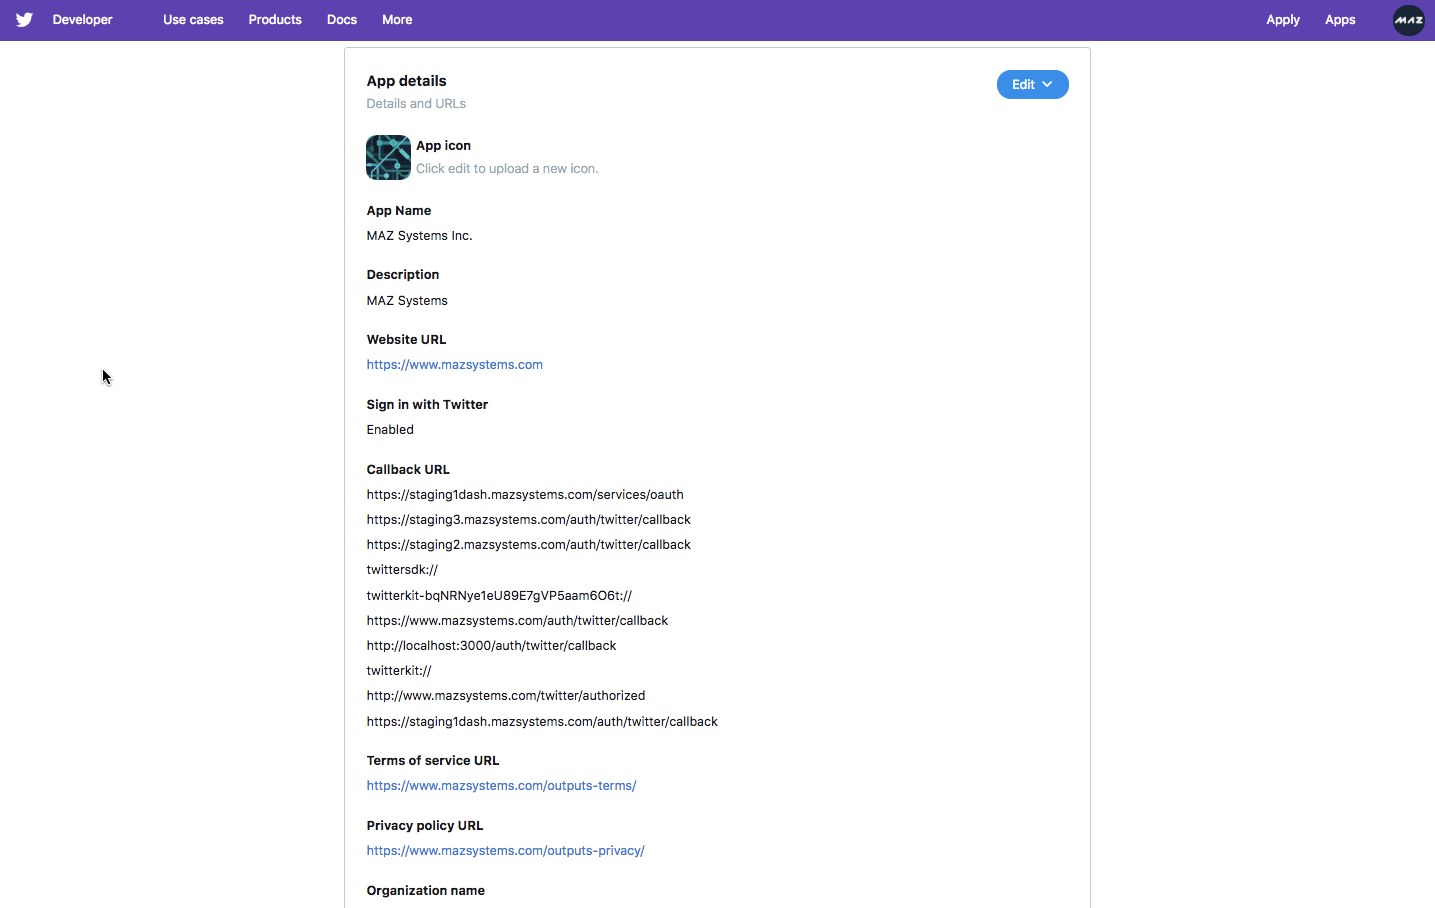Screen dimensions: 1435x908
Task: Open the outputs-privacy Privacy policy link
Action: (505, 851)
